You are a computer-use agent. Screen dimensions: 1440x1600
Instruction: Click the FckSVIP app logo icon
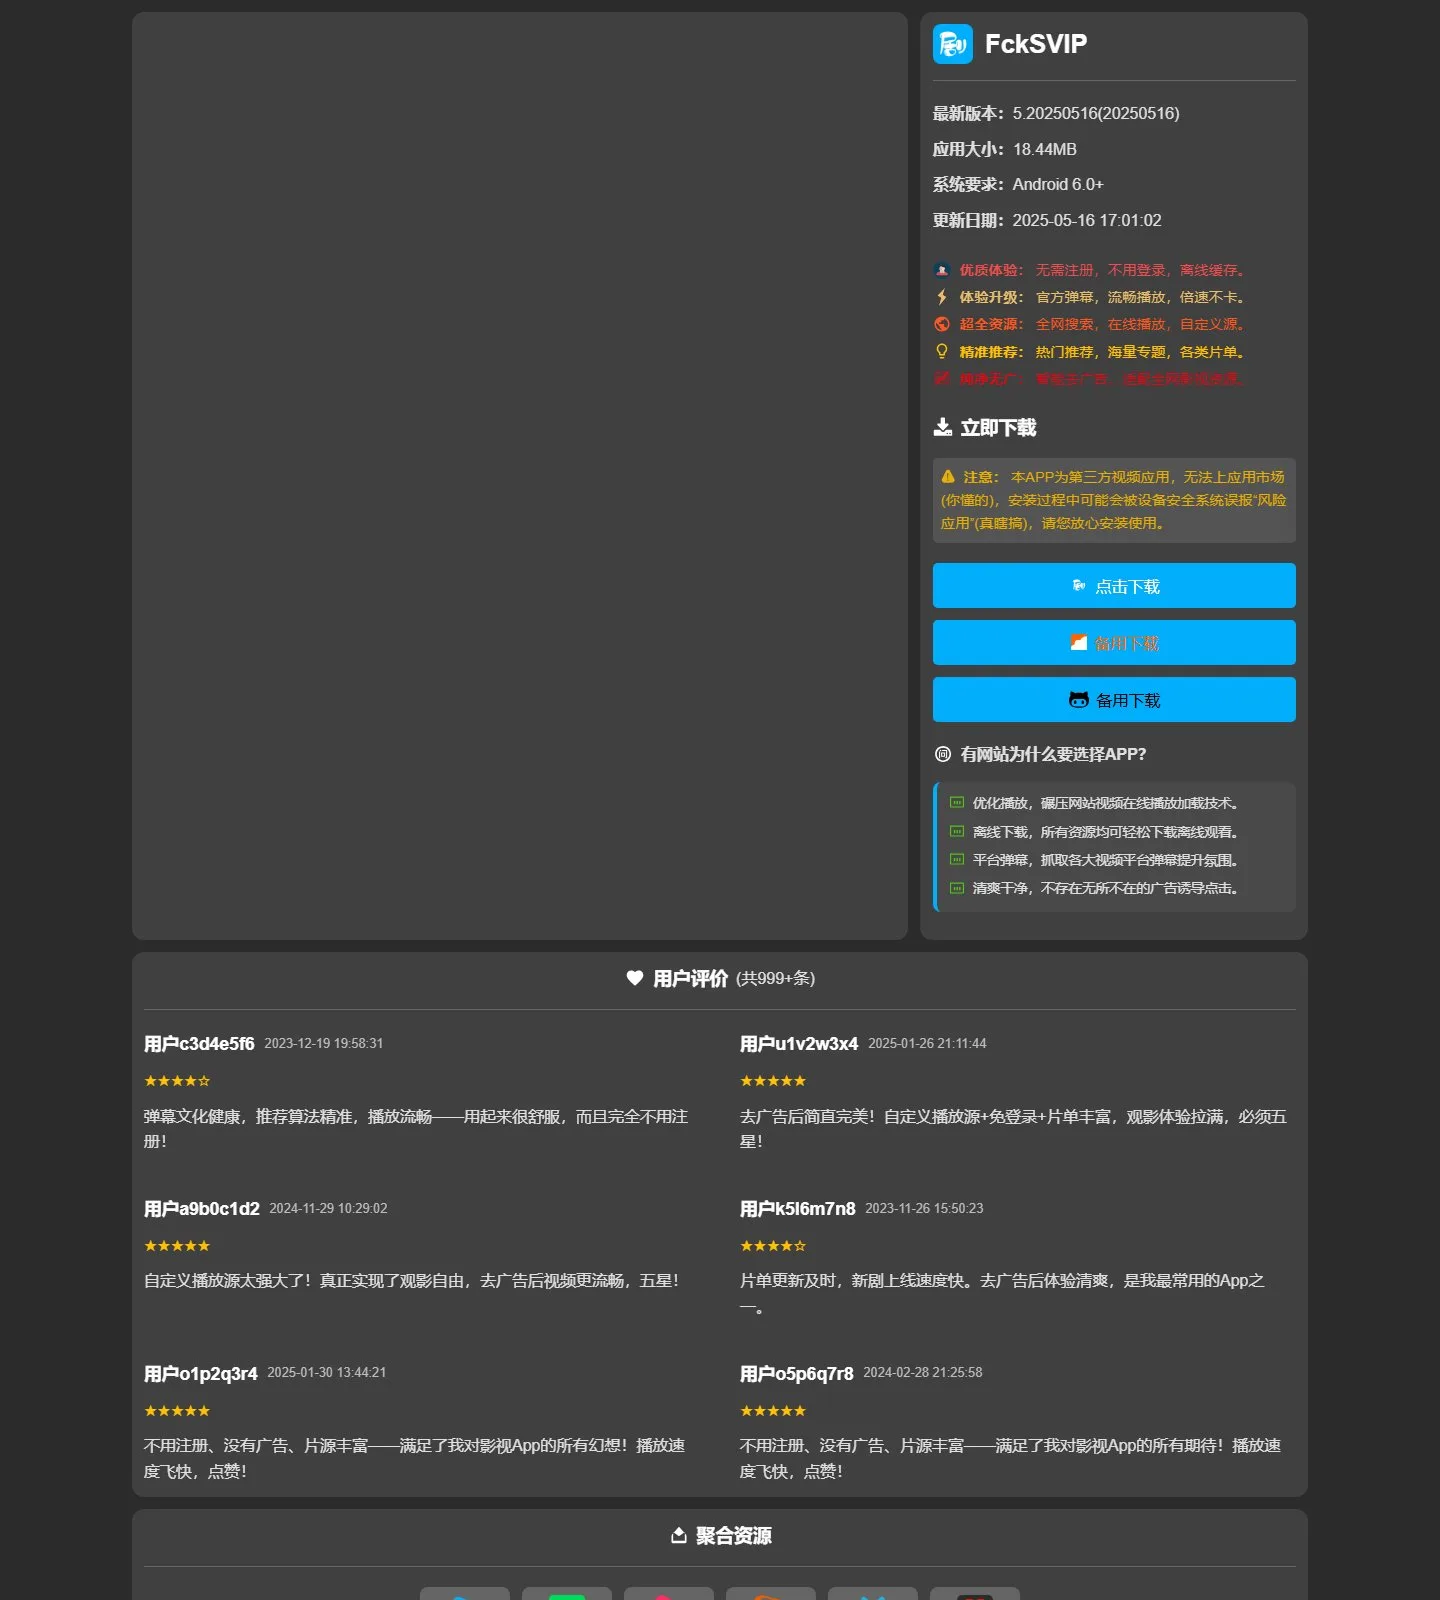(x=952, y=44)
